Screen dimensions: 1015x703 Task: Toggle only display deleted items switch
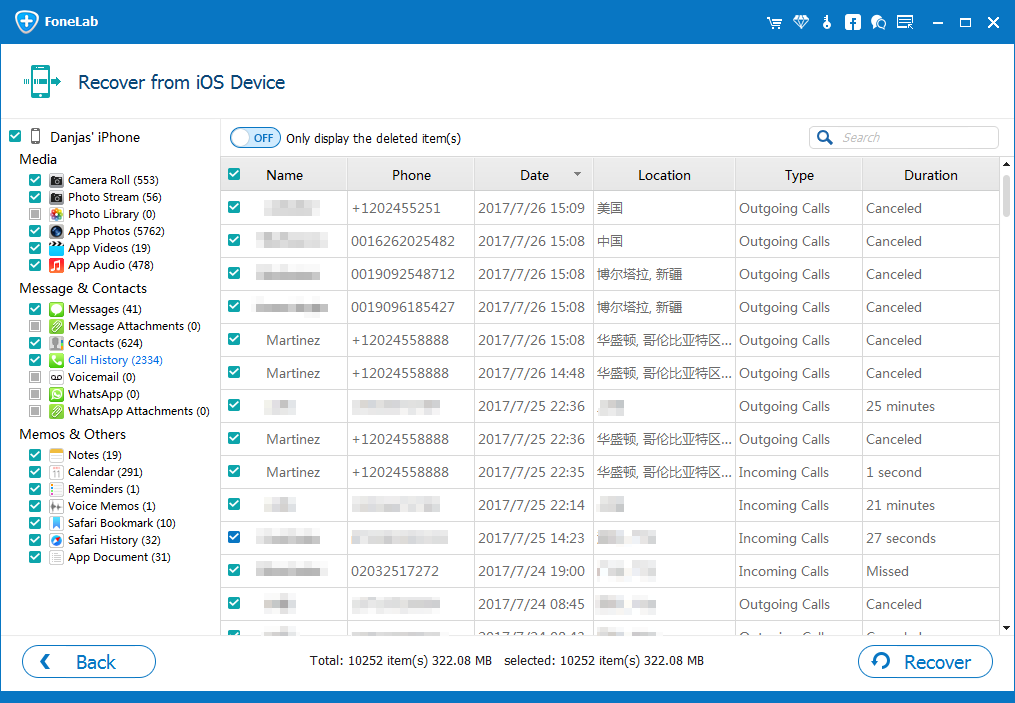pyautogui.click(x=255, y=138)
